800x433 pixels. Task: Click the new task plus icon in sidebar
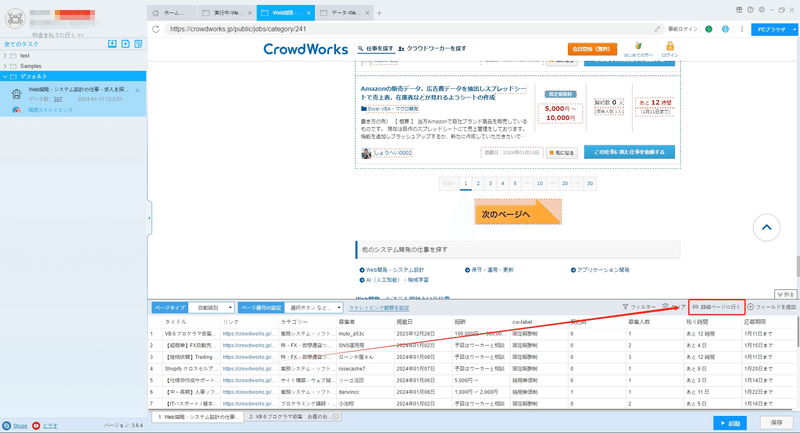[x=126, y=44]
